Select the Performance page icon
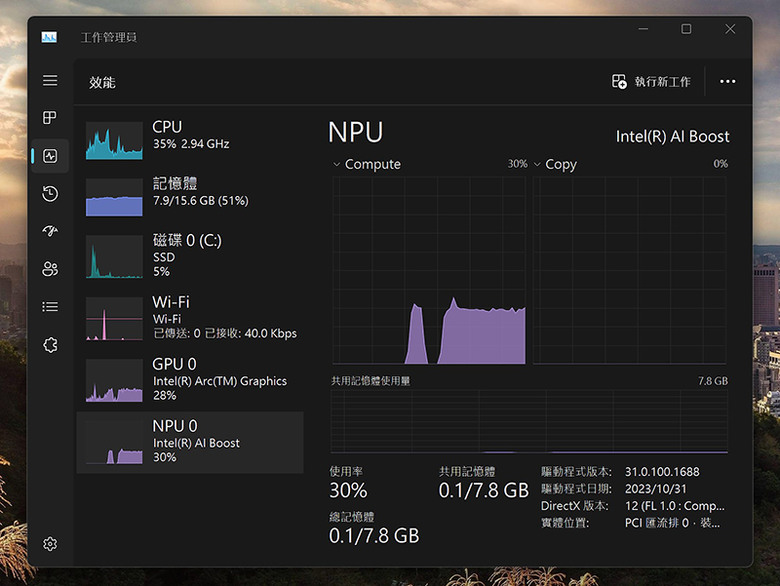 [x=50, y=156]
